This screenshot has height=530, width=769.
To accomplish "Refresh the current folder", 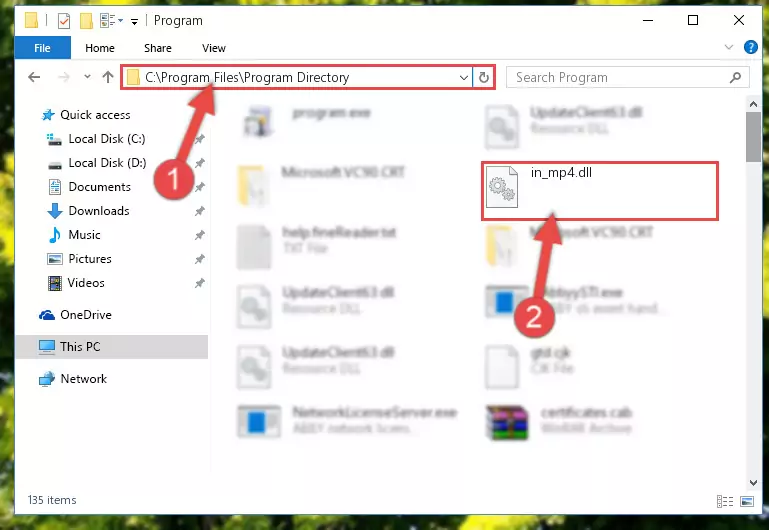I will 484,77.
